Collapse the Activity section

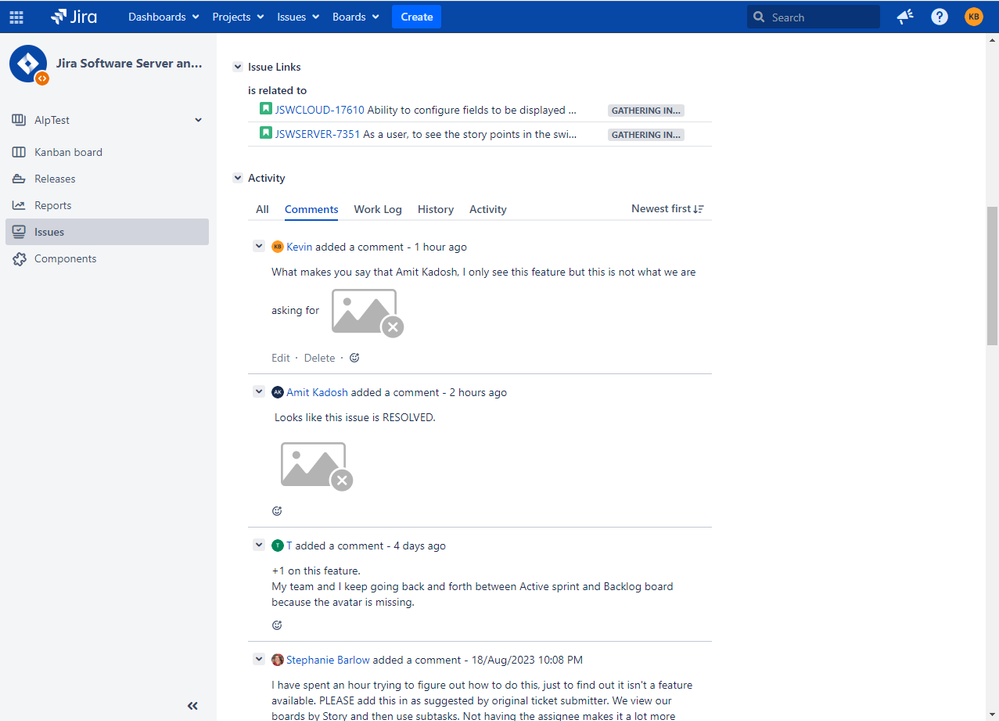pyautogui.click(x=238, y=178)
